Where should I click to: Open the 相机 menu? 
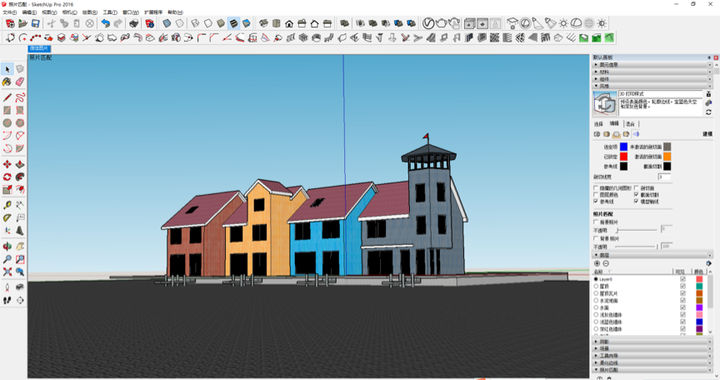tap(69, 12)
